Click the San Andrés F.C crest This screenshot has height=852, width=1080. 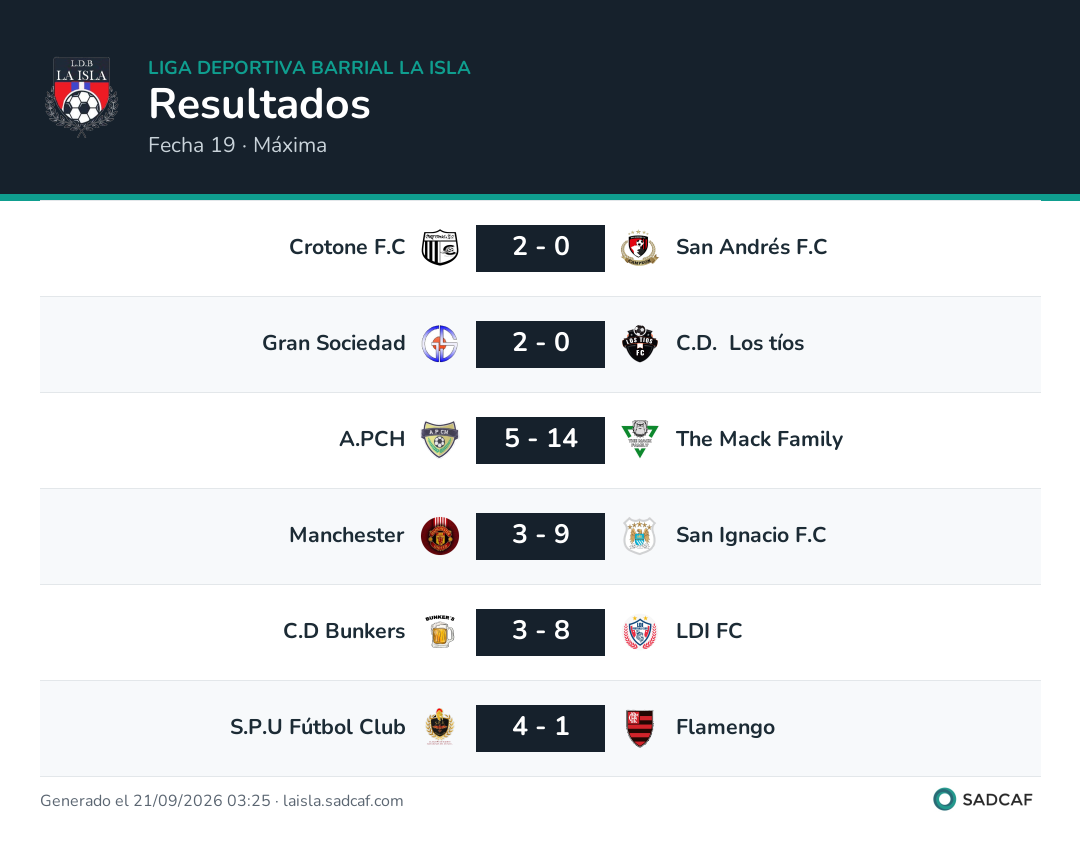coord(639,248)
